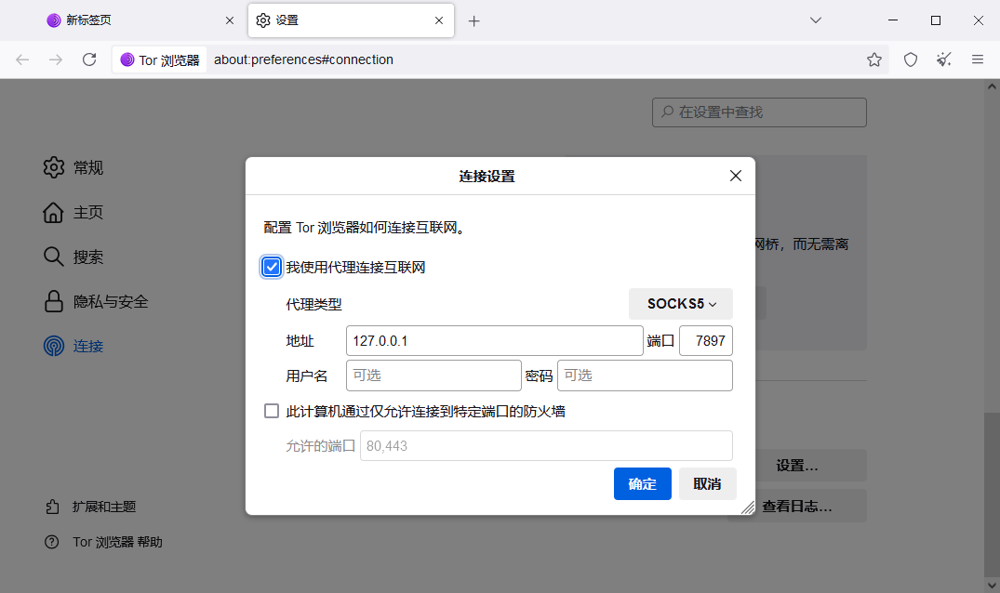
Task: Uncheck 我使用代理连接互联网 checkbox
Action: point(271,267)
